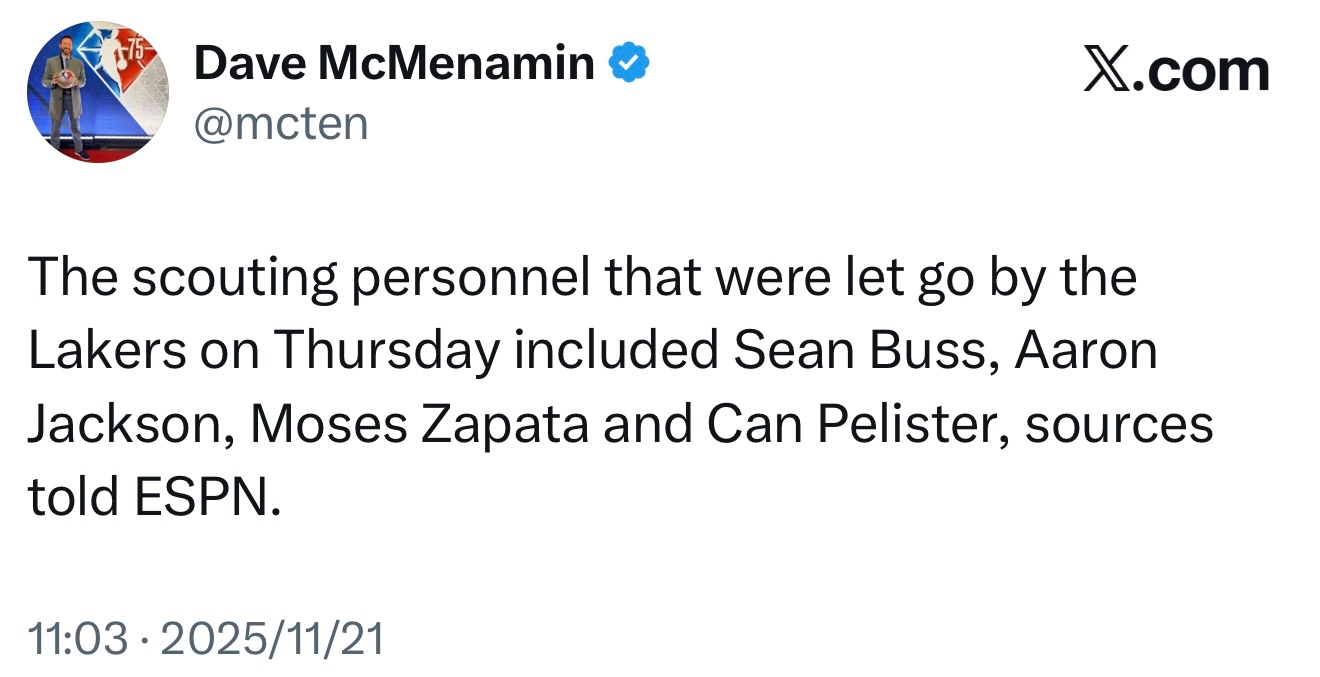The width and height of the screenshot is (1320, 677).
Task: Click the 2025/11/21 post date
Action: (272, 639)
